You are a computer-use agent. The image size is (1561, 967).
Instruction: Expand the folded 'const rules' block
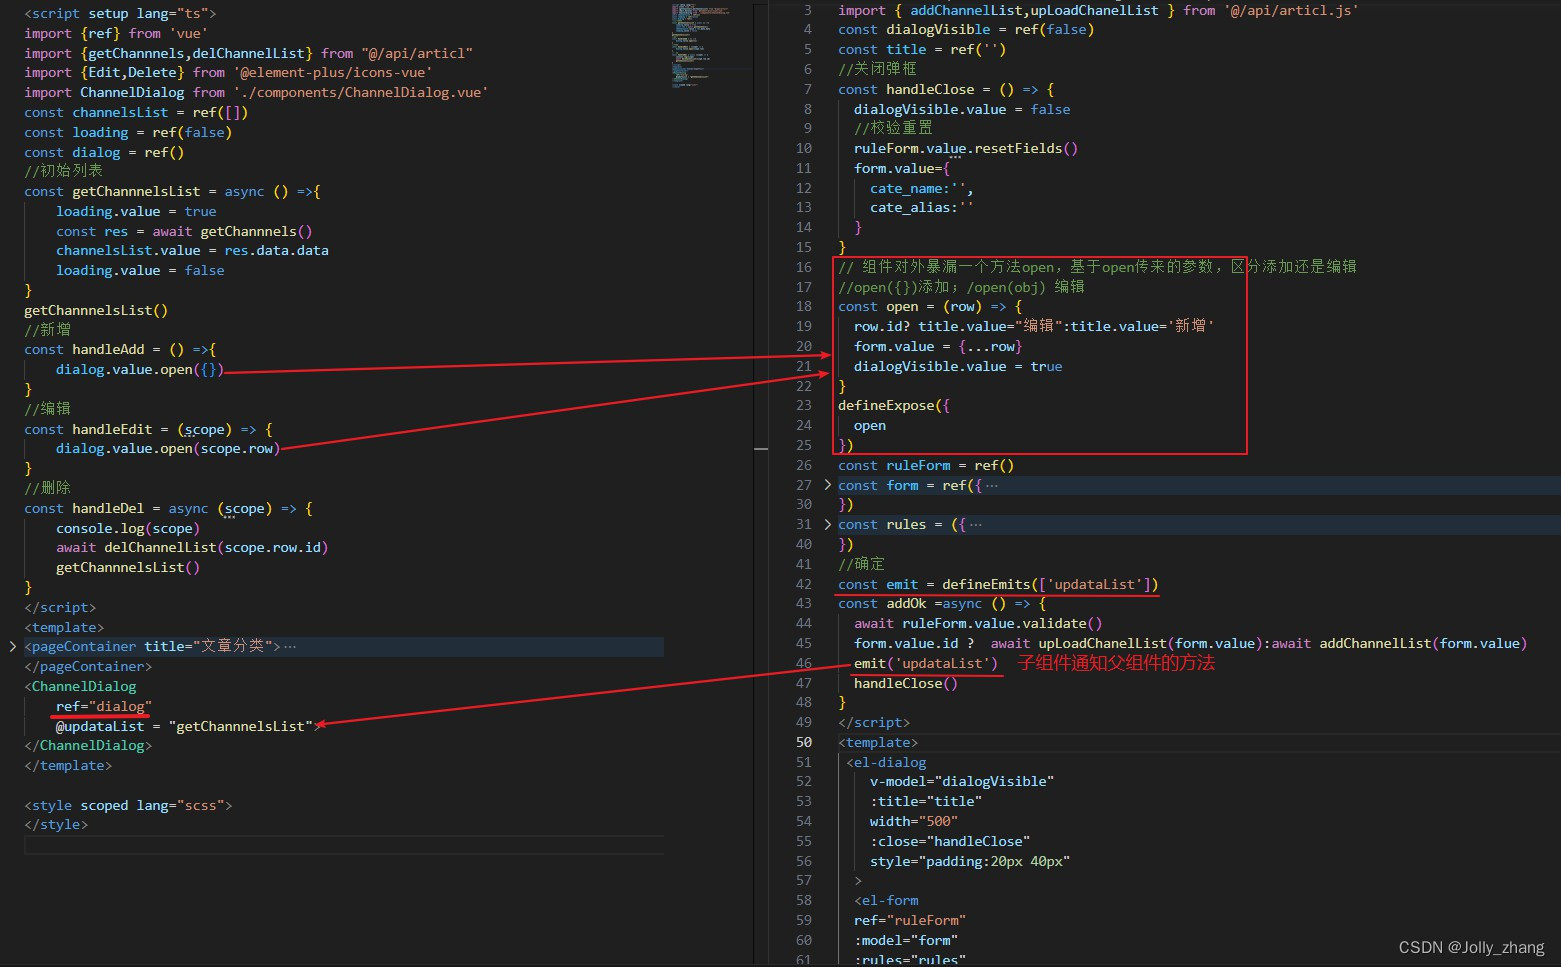click(x=827, y=524)
